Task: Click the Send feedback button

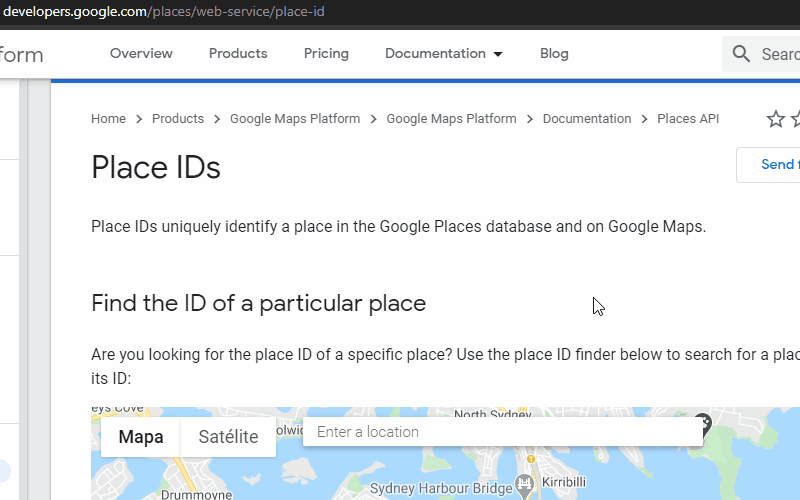Action: (x=768, y=165)
